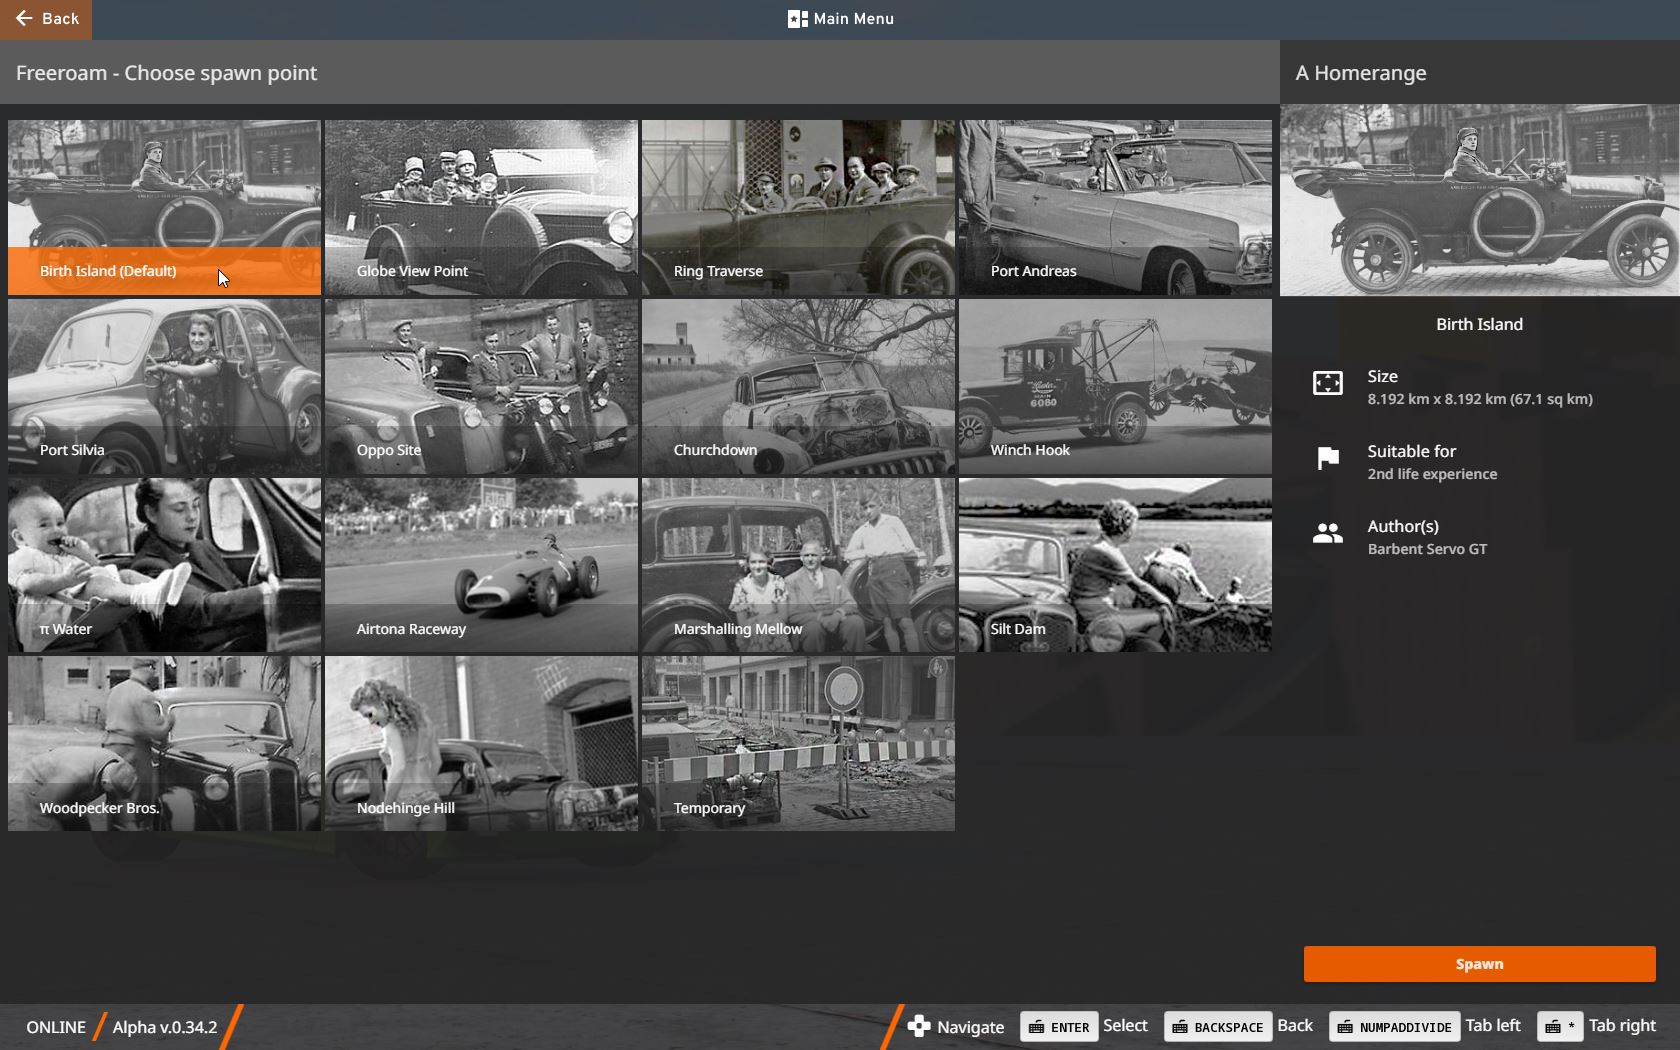Click the Freeroam - Choose spawn point heading
Viewport: 1680px width, 1050px height.
pos(166,73)
